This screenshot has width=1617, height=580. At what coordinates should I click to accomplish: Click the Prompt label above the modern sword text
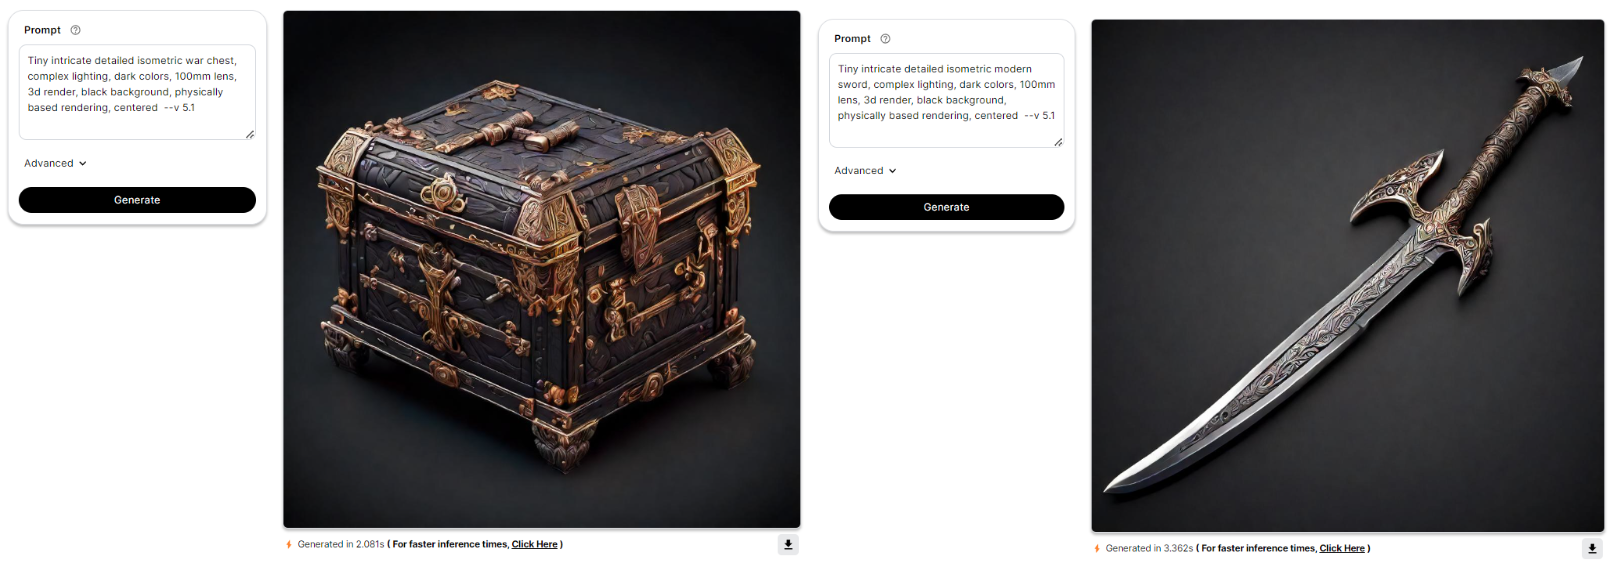click(852, 39)
